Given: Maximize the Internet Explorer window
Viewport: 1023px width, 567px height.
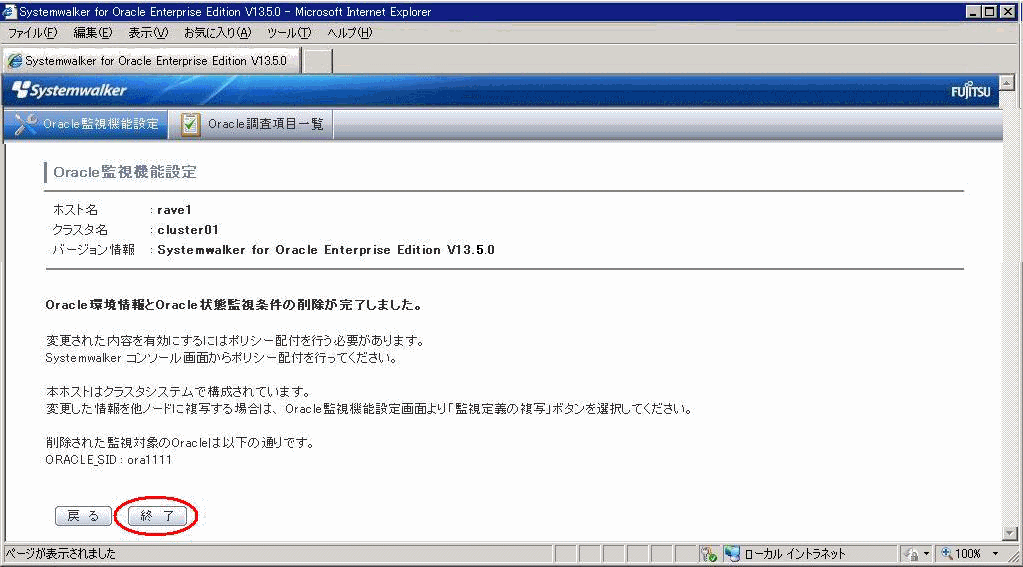Looking at the screenshot, I should (989, 11).
